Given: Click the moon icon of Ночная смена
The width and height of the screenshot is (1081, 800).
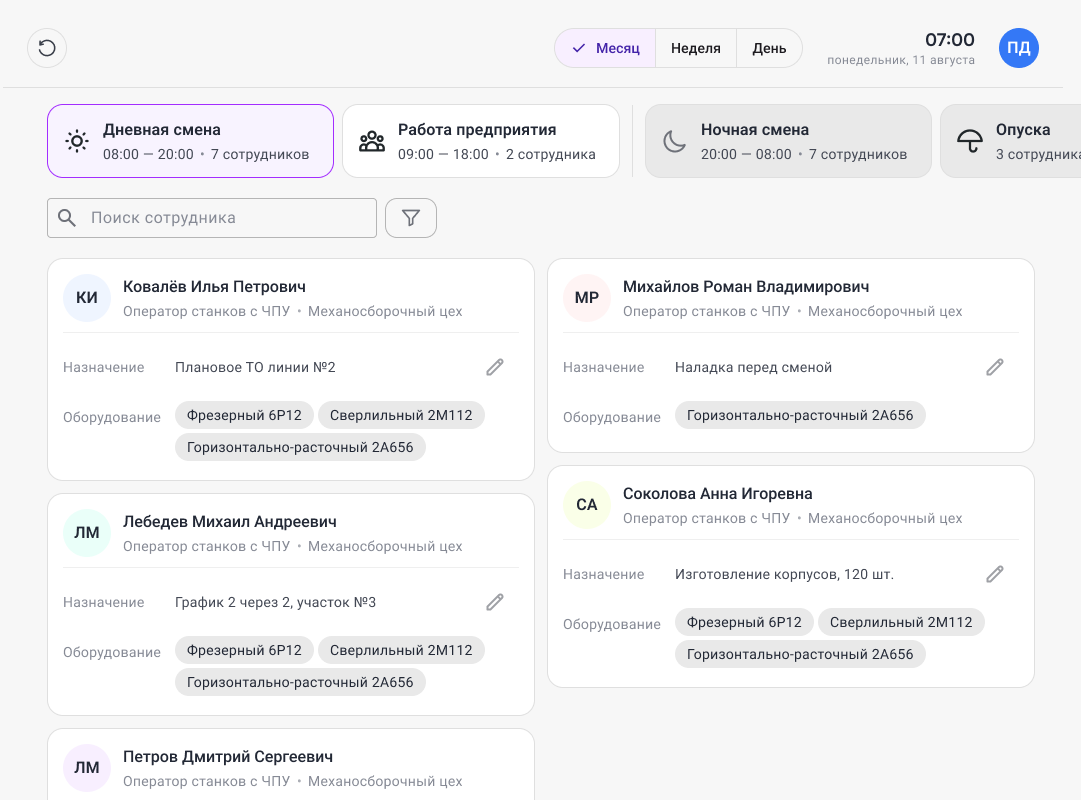Looking at the screenshot, I should pyautogui.click(x=674, y=141).
